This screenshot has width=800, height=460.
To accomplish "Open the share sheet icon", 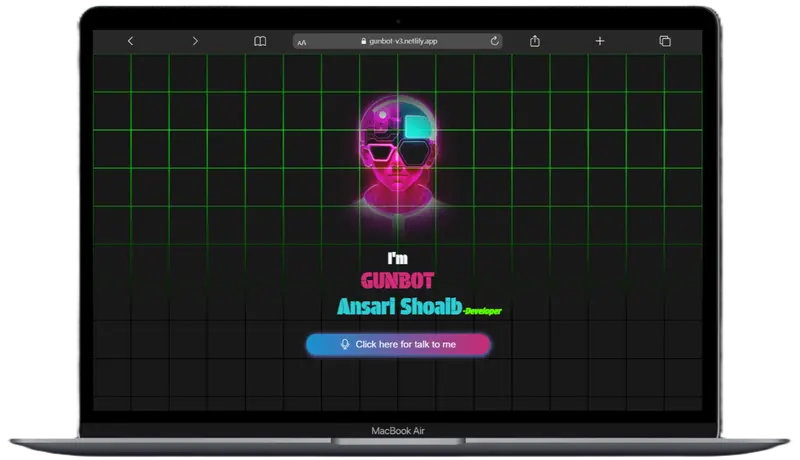I will [x=535, y=41].
